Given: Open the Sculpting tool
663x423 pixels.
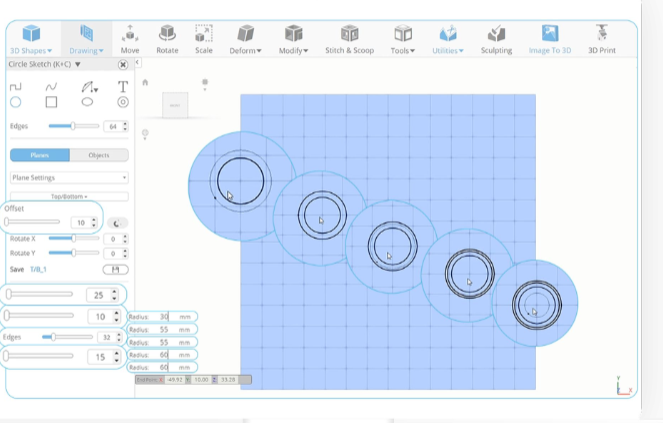Looking at the screenshot, I should click(x=496, y=40).
